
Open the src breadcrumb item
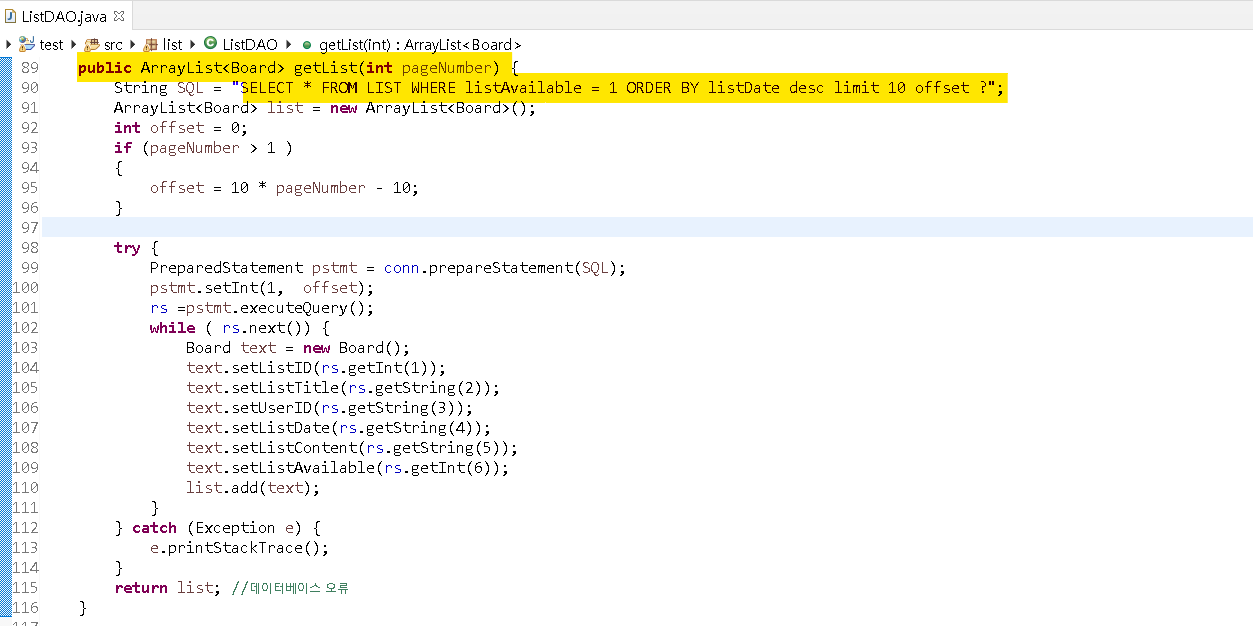(113, 44)
